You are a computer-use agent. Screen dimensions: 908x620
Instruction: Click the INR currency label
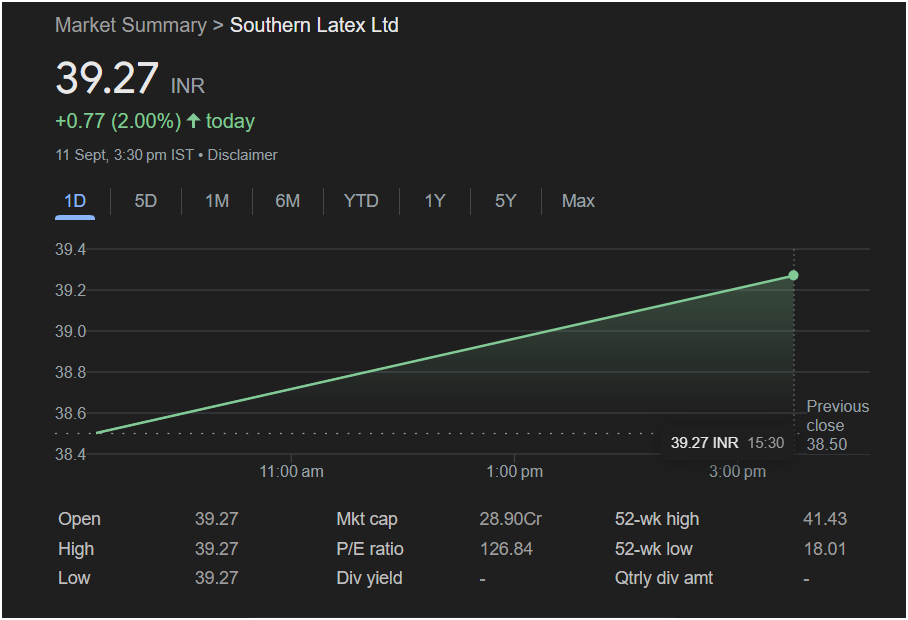188,86
